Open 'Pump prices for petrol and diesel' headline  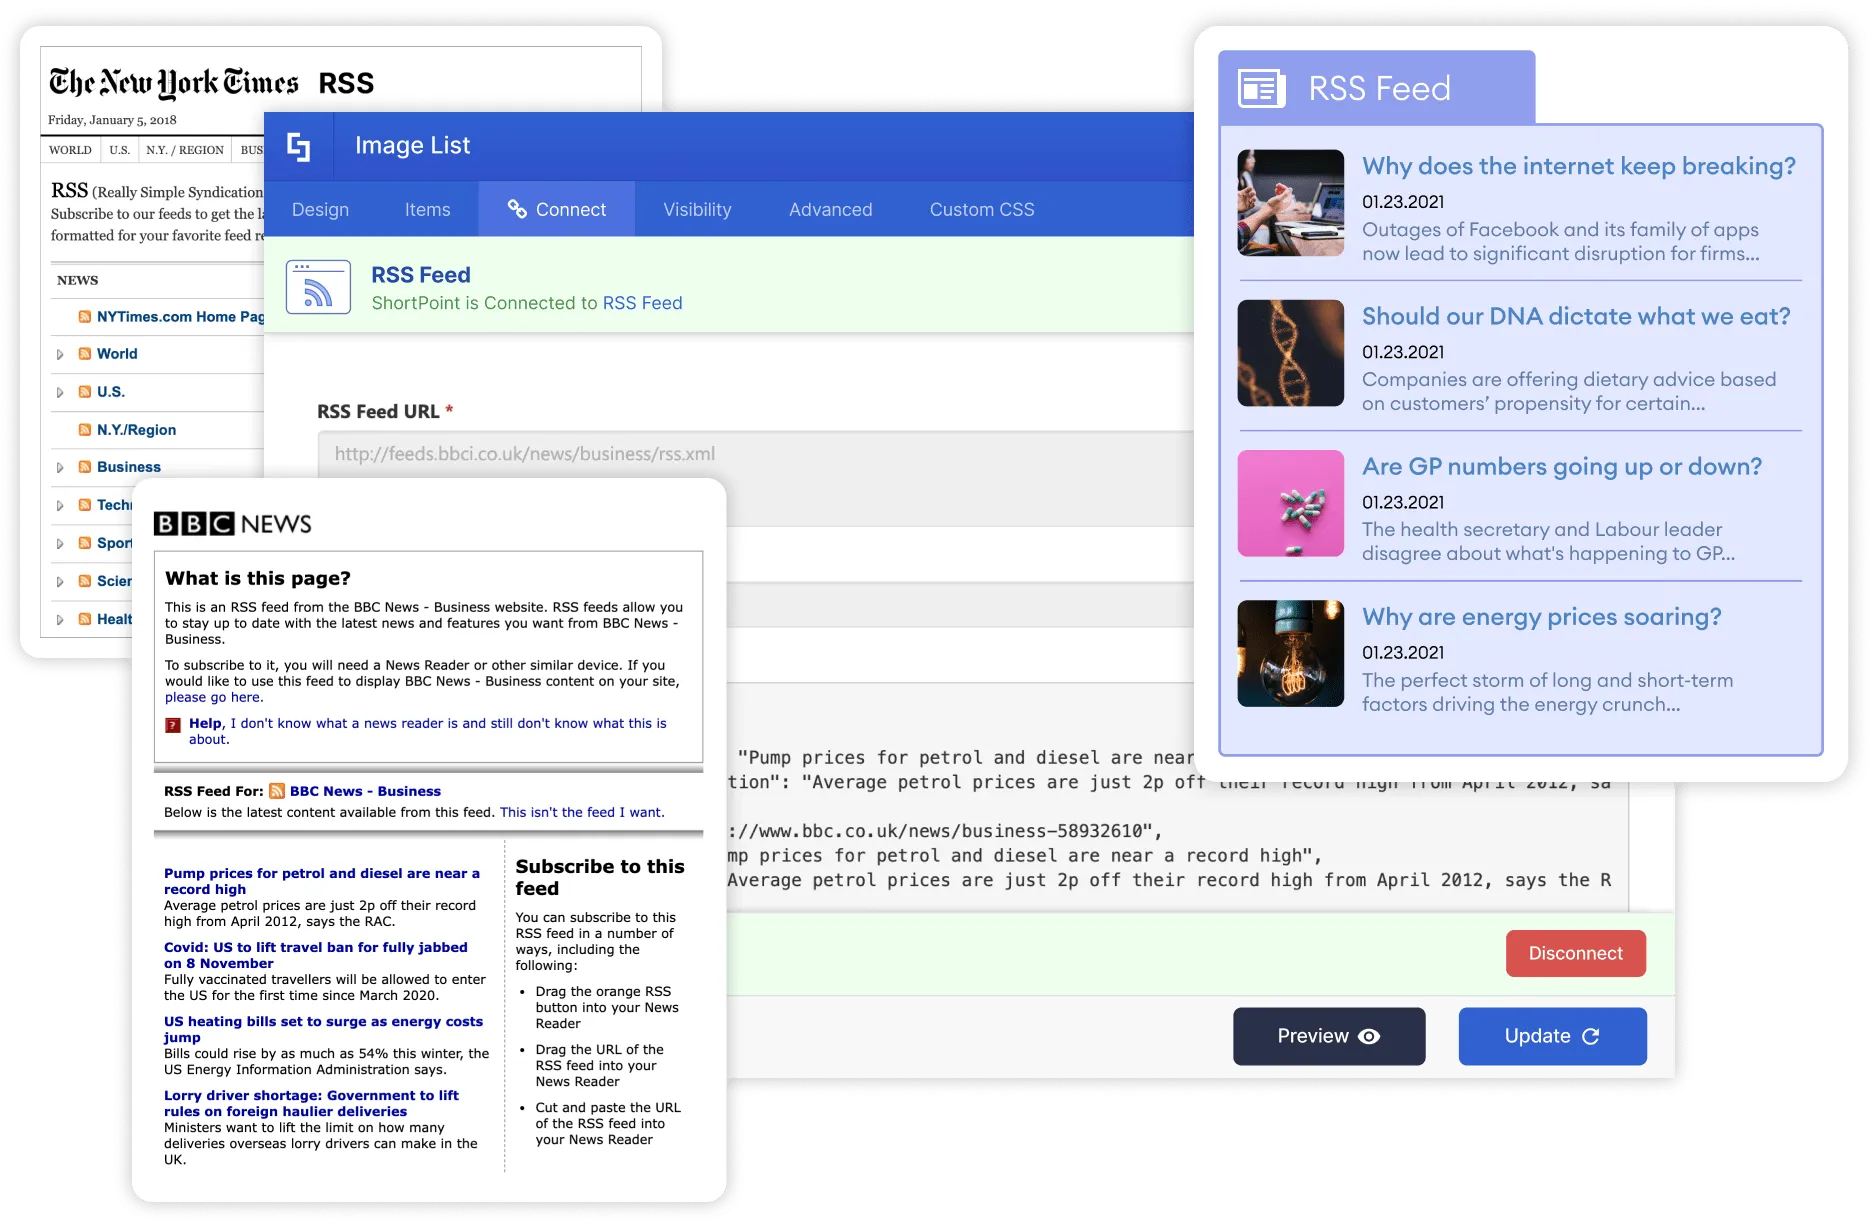tap(321, 881)
